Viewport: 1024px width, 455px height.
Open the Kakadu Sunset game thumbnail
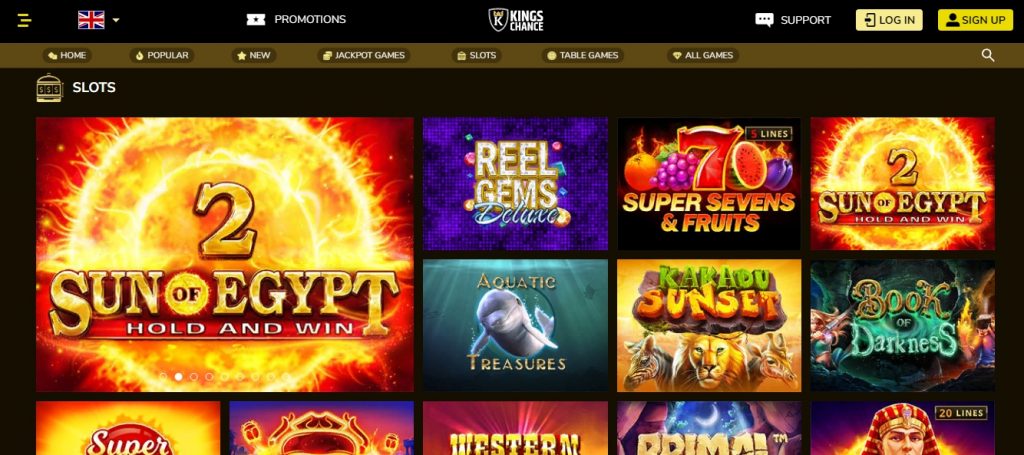709,326
